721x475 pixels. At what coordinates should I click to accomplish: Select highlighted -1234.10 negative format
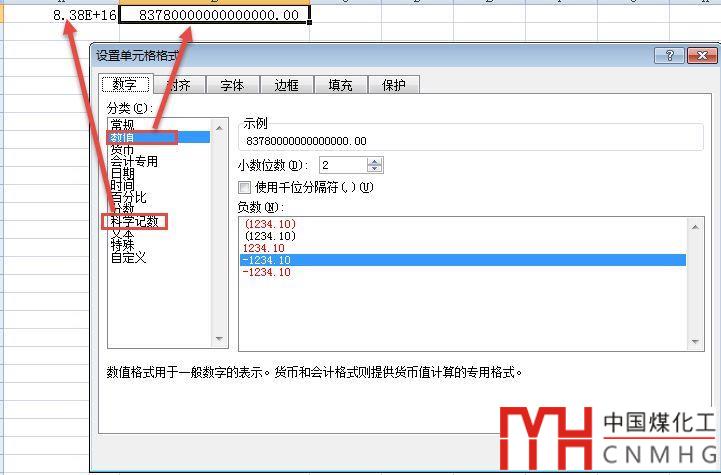463,260
